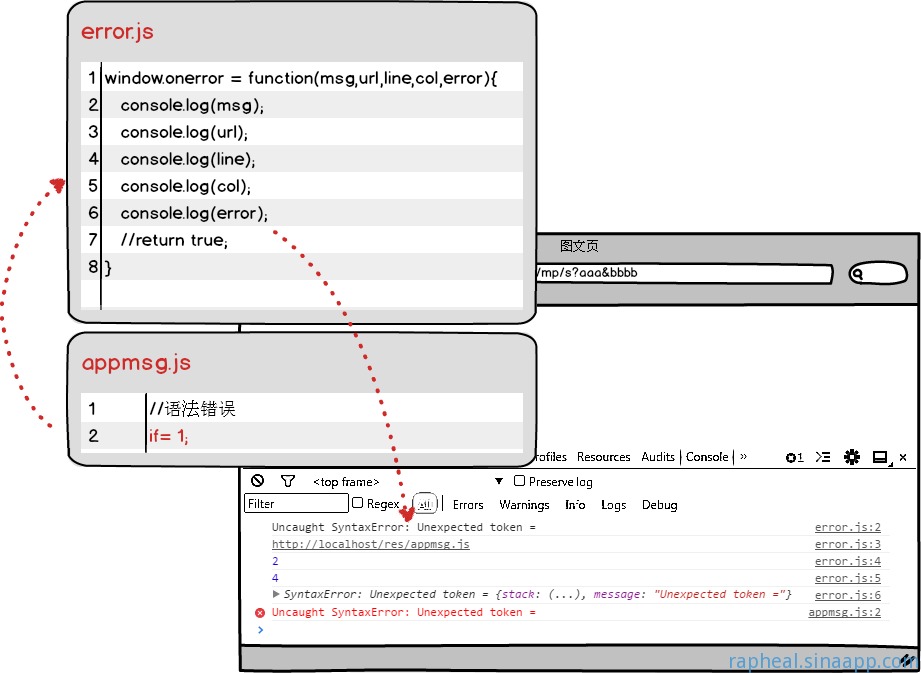Click the browser address bar
Image resolution: width=921 pixels, height=673 pixels.
click(684, 274)
